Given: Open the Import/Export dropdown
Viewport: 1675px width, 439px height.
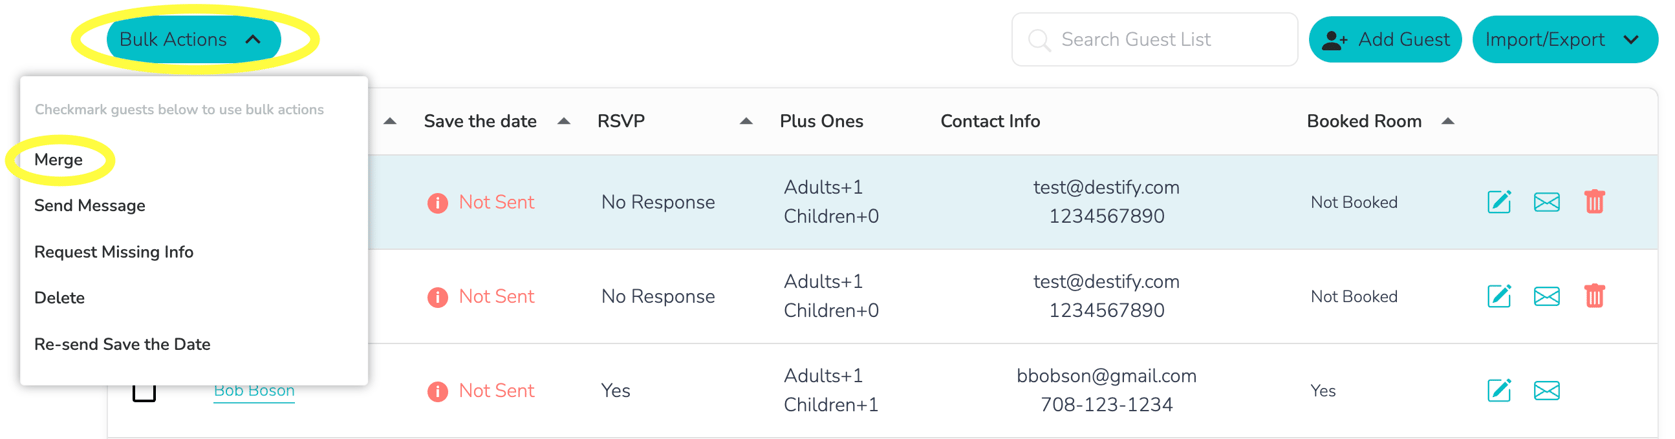Looking at the screenshot, I should (1565, 40).
